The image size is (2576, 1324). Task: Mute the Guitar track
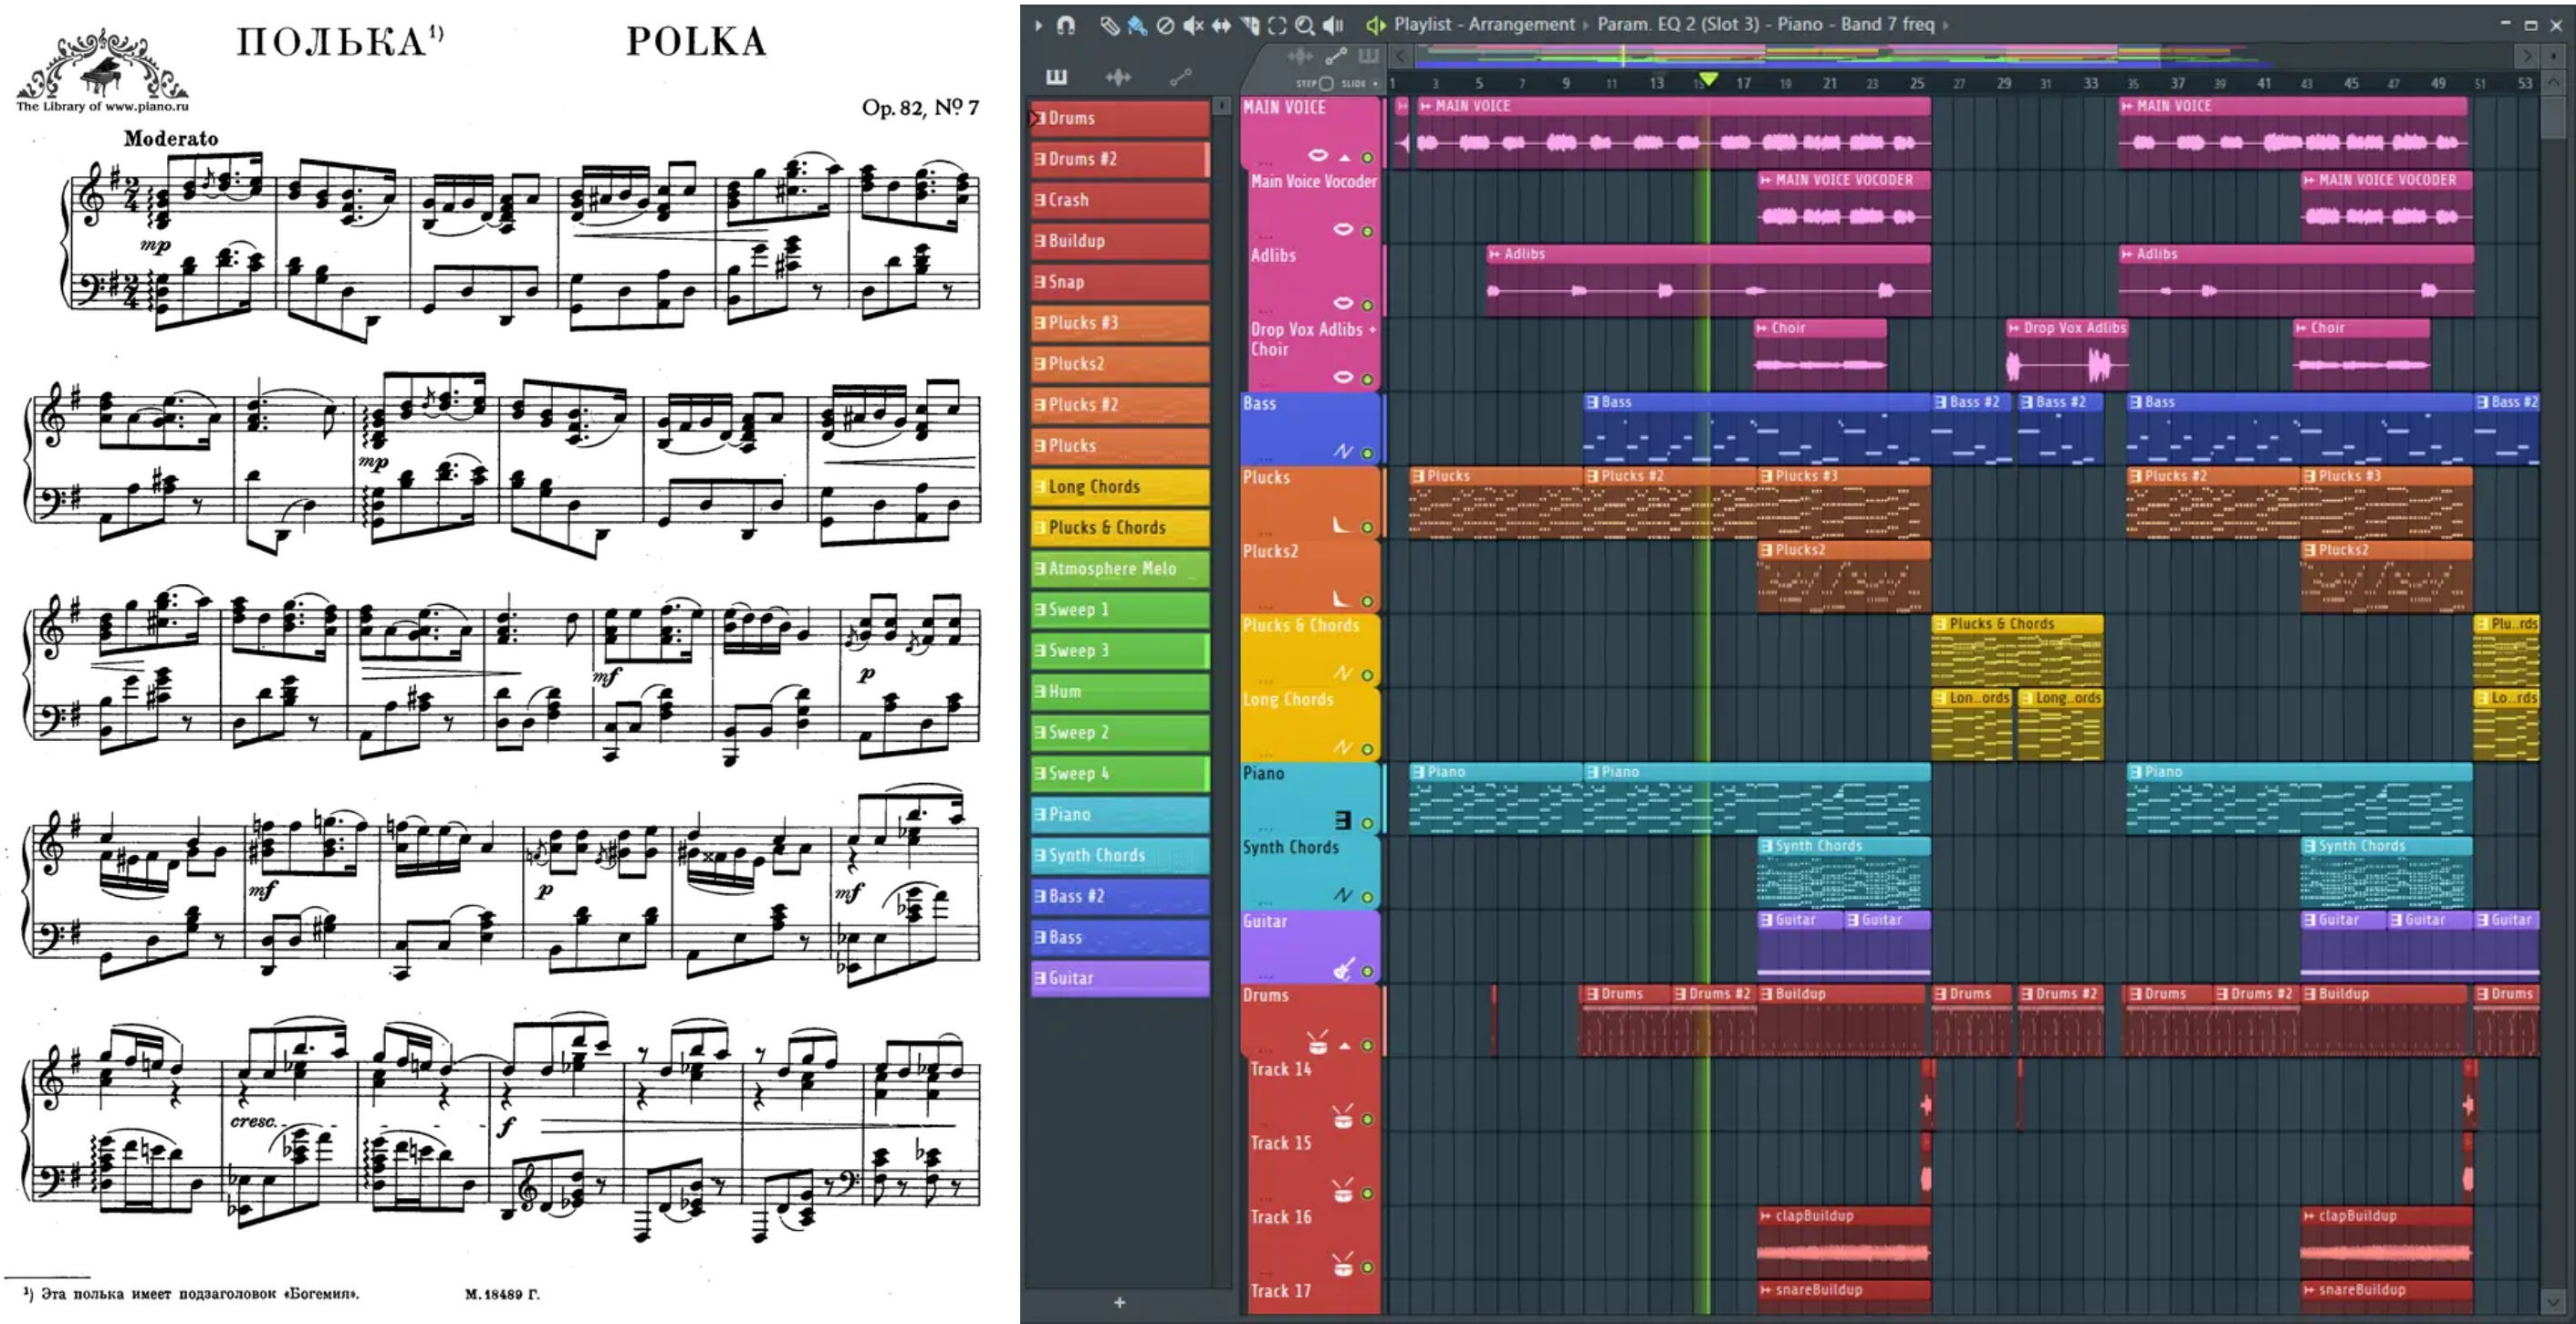click(1367, 971)
